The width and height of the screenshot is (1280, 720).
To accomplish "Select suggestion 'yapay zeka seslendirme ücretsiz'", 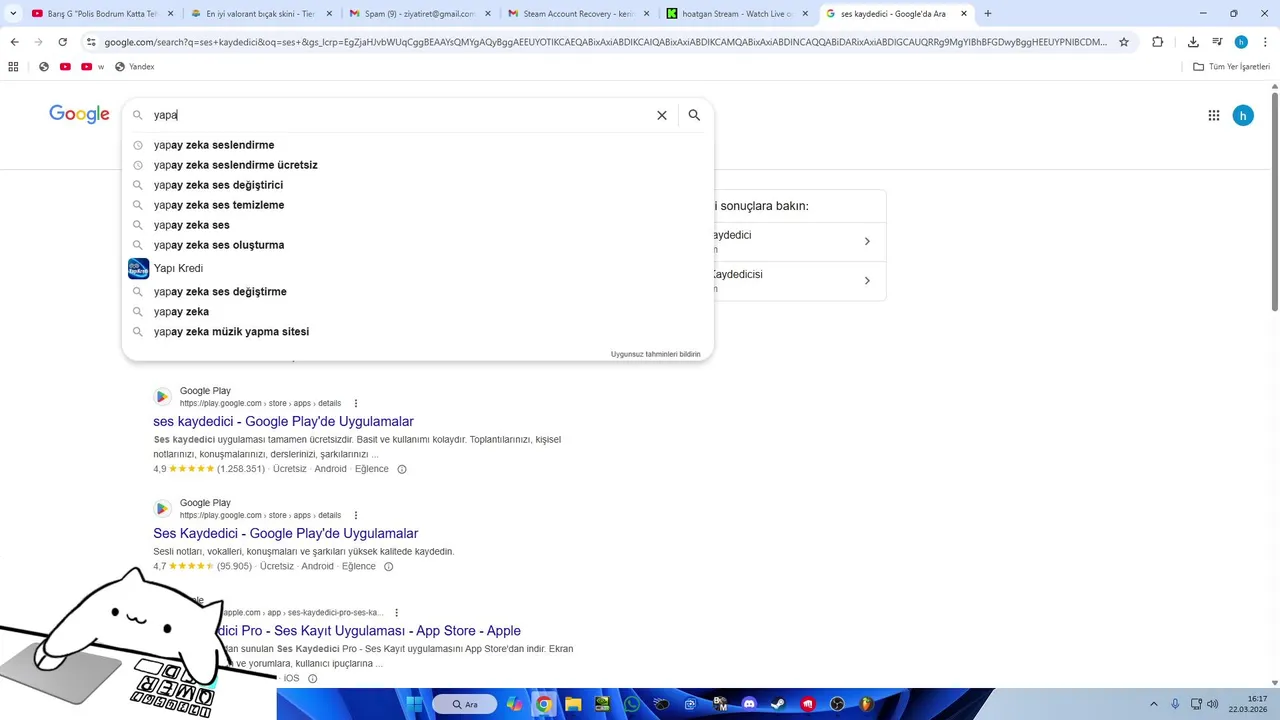I will click(x=418, y=165).
